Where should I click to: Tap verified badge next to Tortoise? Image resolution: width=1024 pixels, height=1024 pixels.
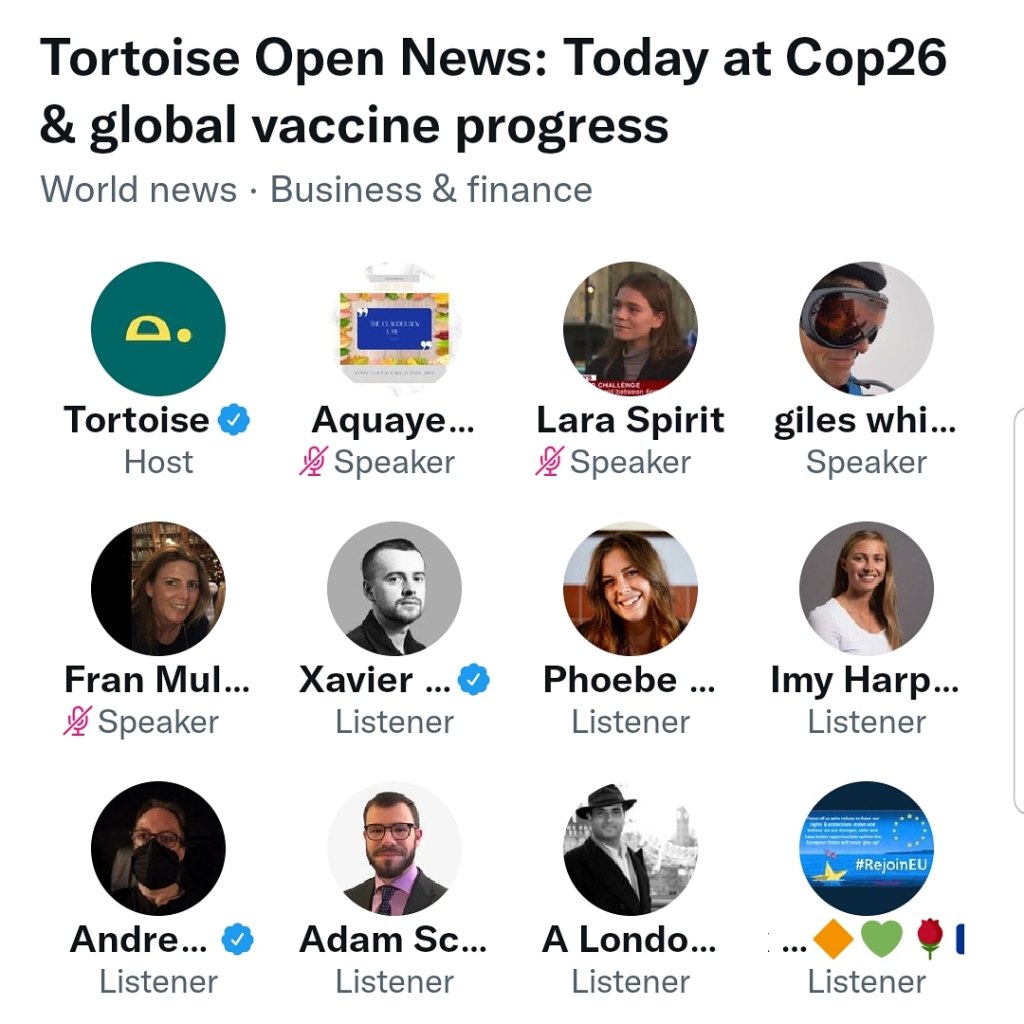(x=234, y=421)
